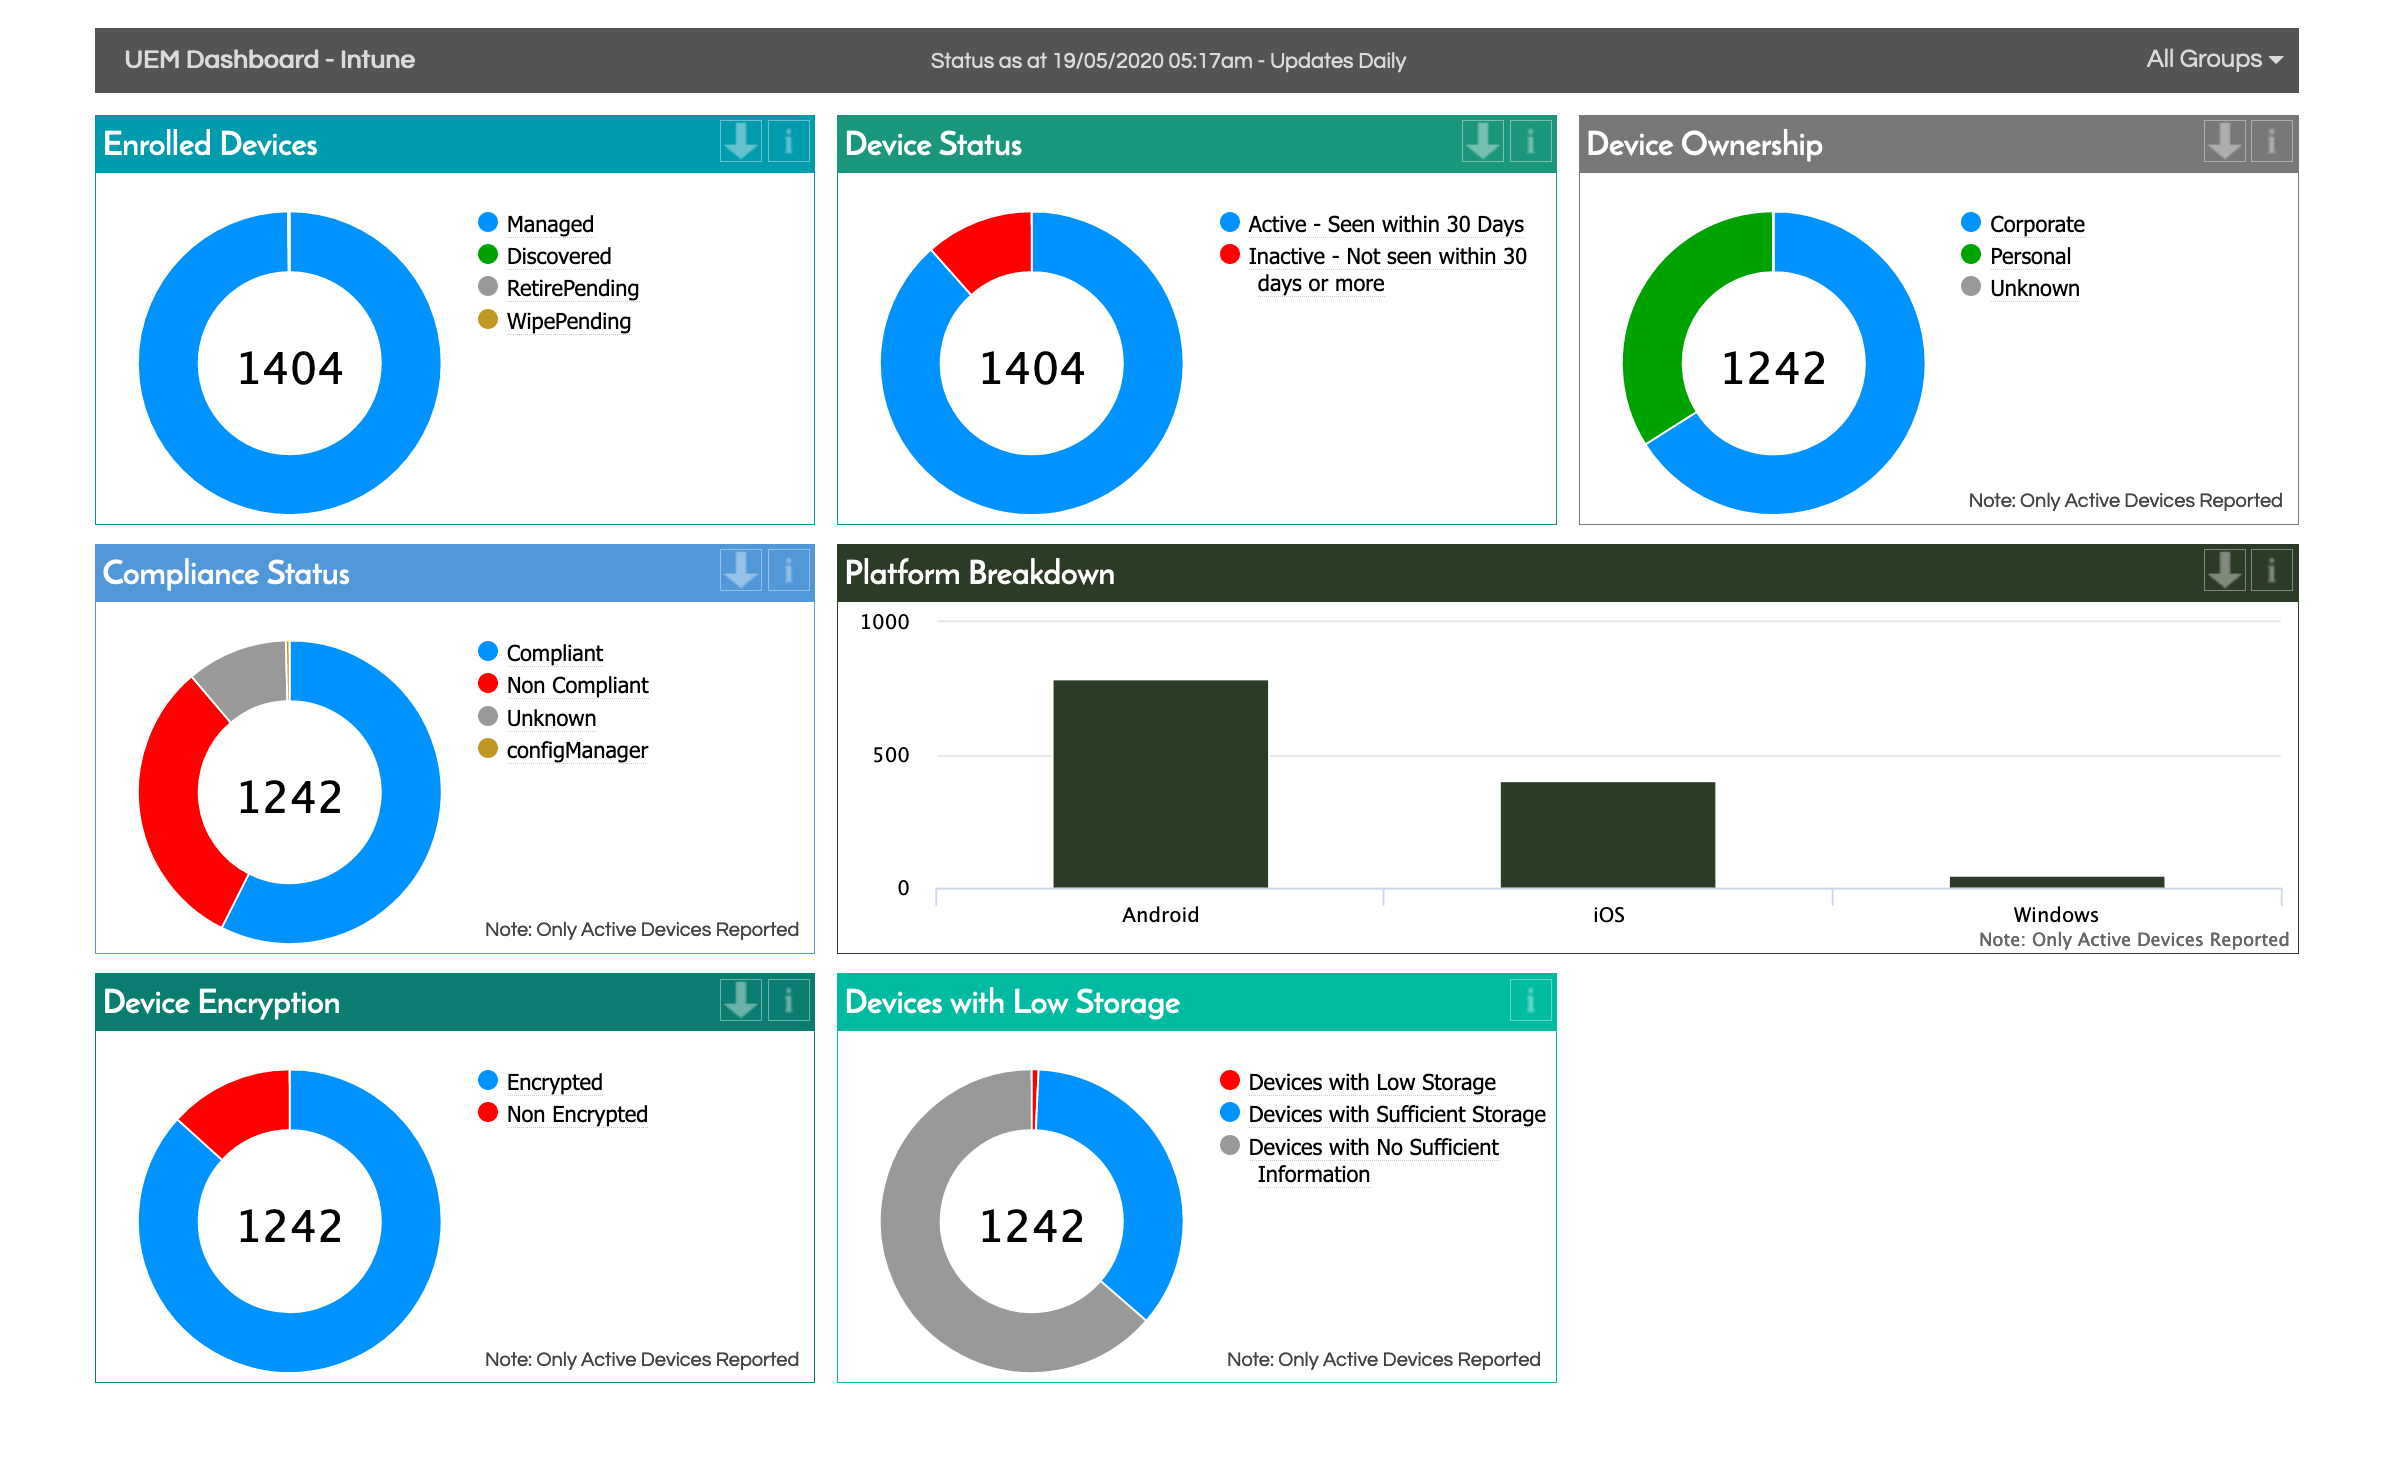Toggle Active - Seen within 30 Days legend
Viewport: 2408px width, 1484px height.
point(1372,223)
